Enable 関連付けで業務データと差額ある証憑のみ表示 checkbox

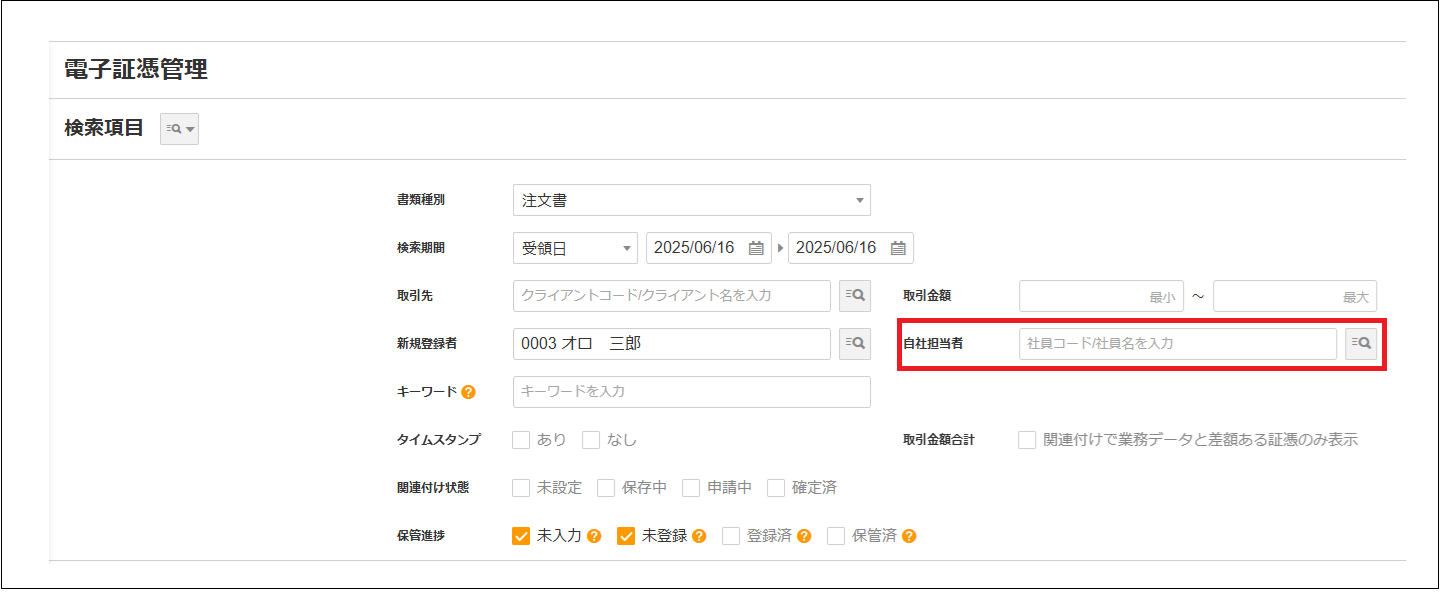1027,440
